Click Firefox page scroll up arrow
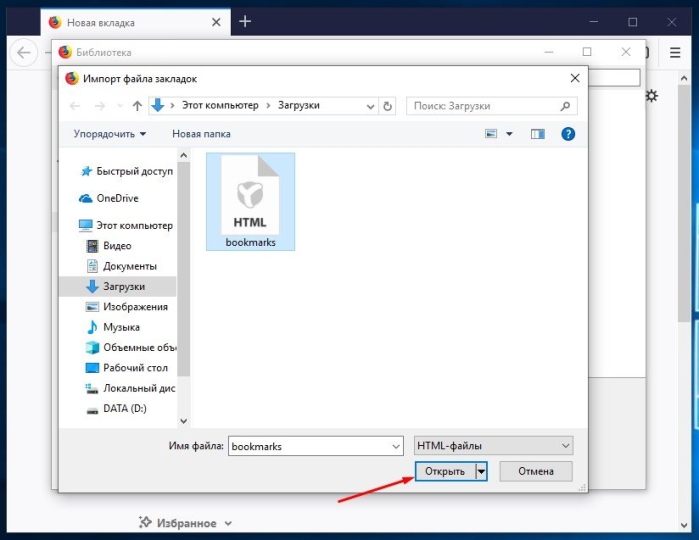Screen dimensions: 699x540 click(x=684, y=78)
